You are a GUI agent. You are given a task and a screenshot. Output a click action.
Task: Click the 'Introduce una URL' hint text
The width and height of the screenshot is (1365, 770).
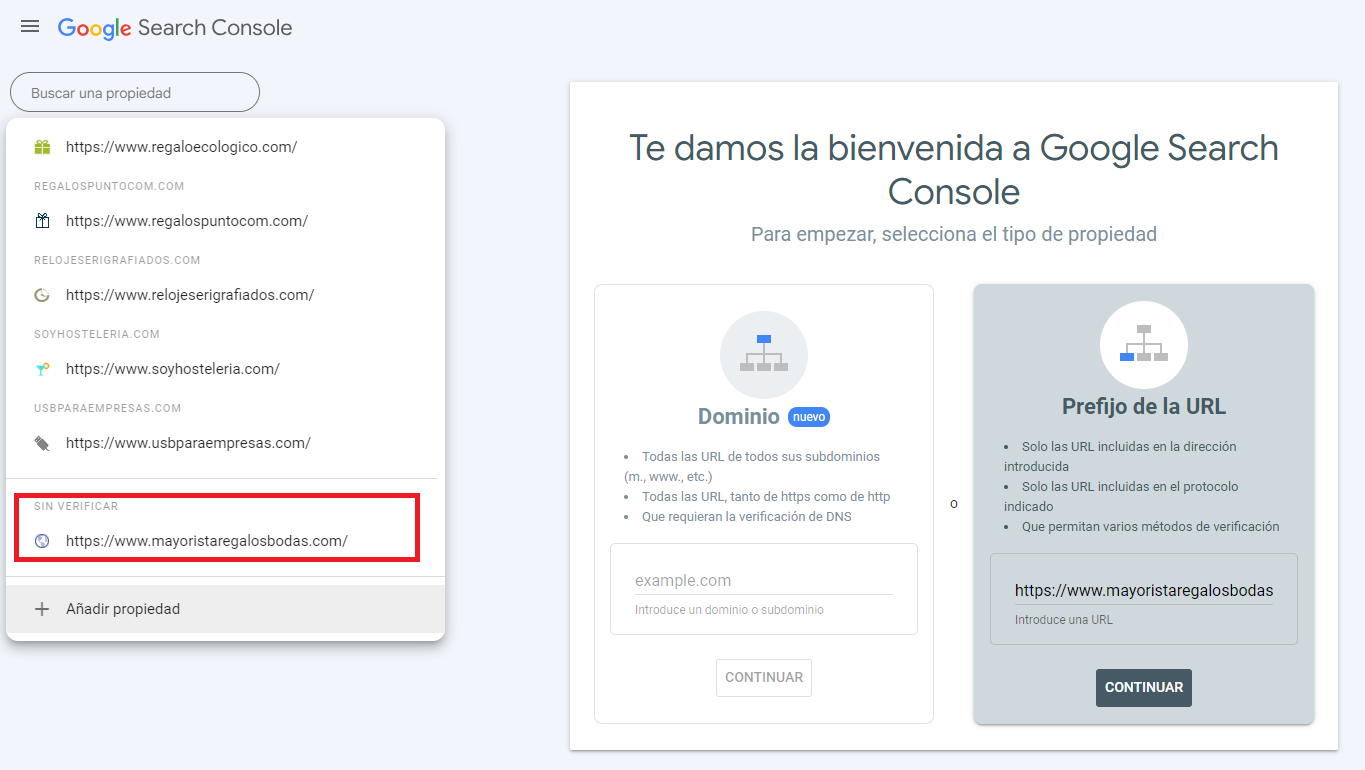1064,620
